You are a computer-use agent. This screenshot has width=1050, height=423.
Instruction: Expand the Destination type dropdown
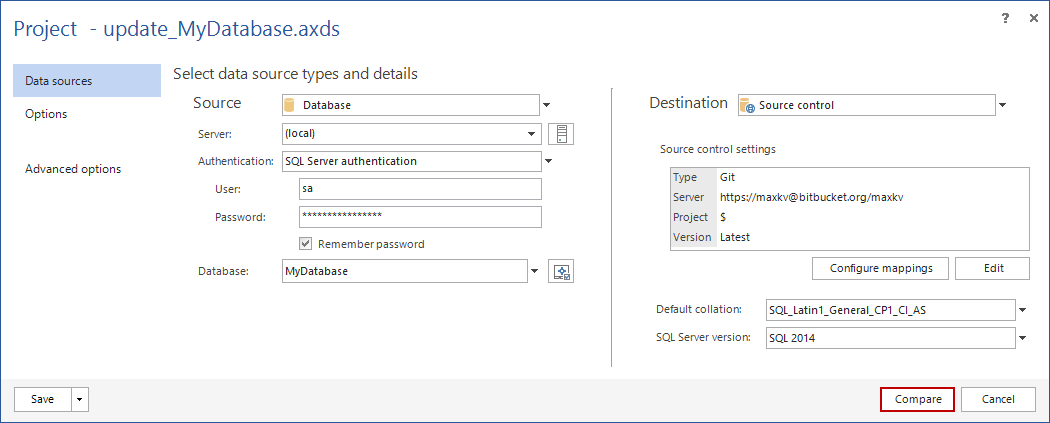[1002, 105]
